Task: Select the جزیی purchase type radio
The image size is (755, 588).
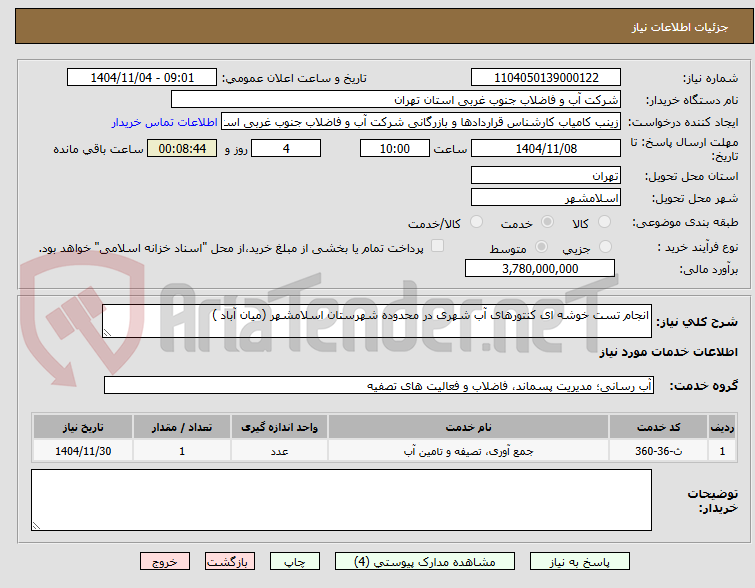Action: 605,247
